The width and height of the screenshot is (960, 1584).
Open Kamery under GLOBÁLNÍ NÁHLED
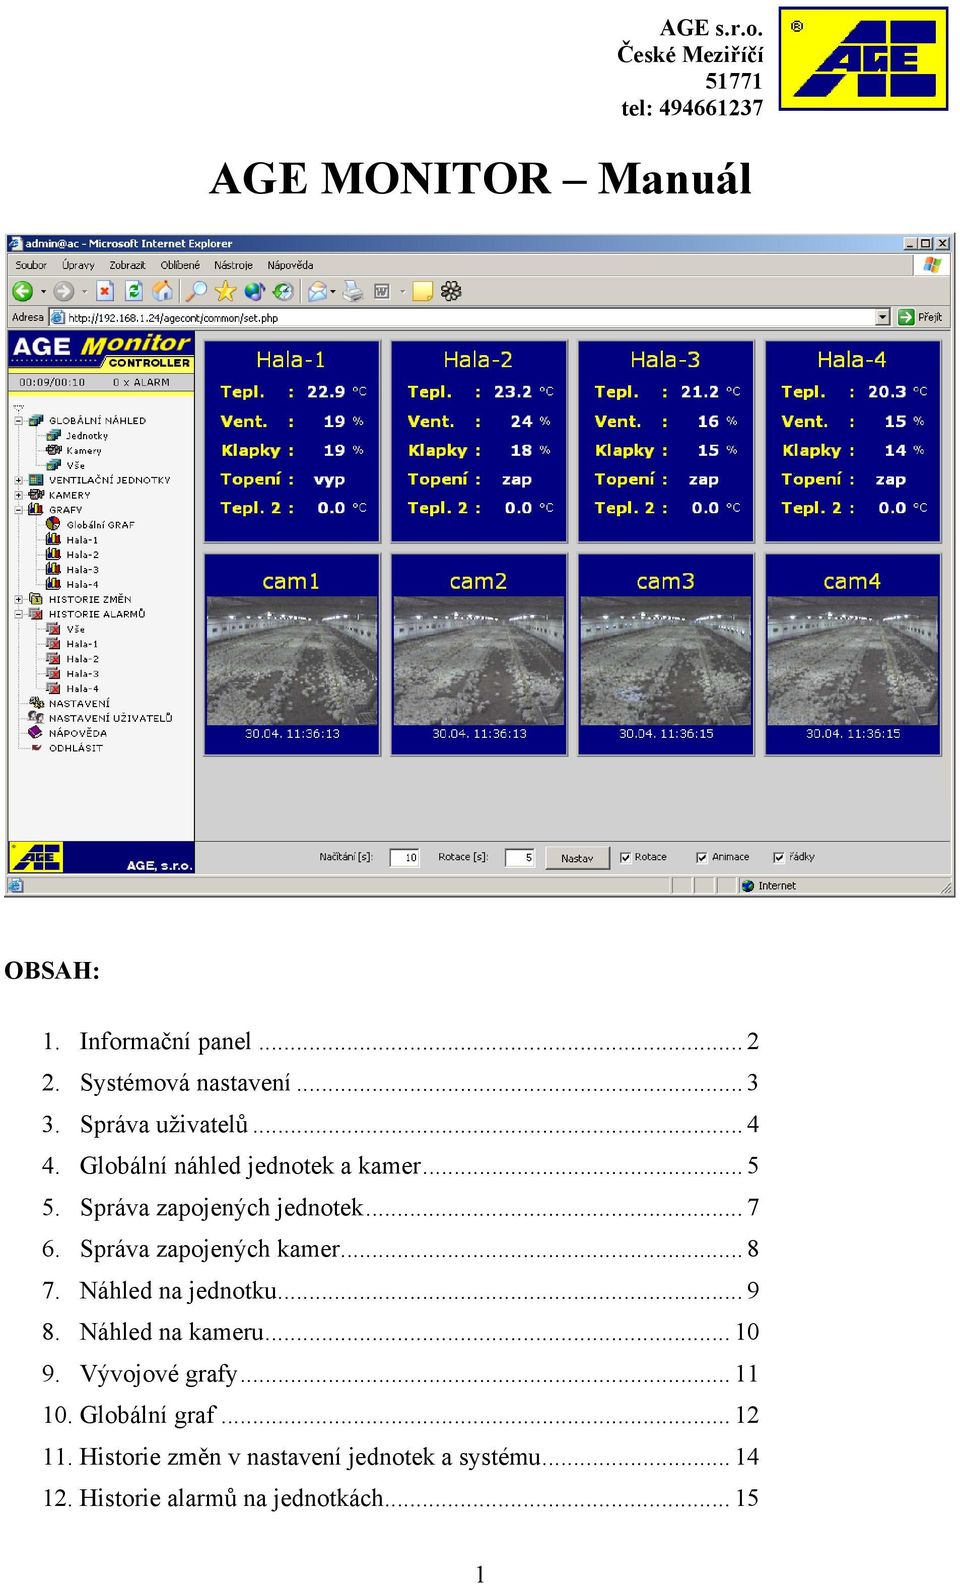coord(75,451)
